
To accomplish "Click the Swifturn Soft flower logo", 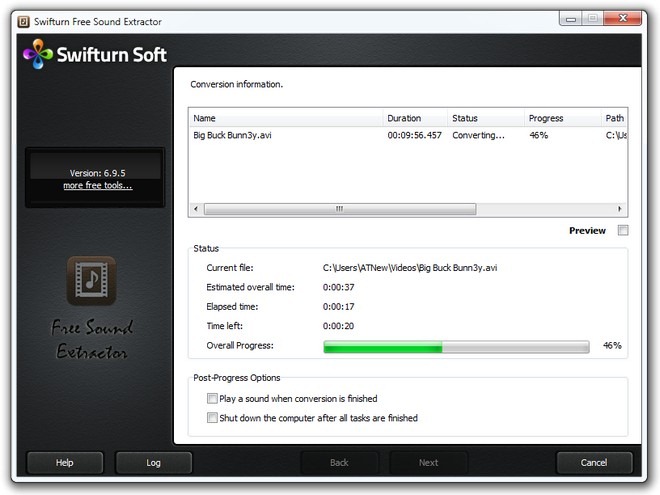I will [38, 54].
